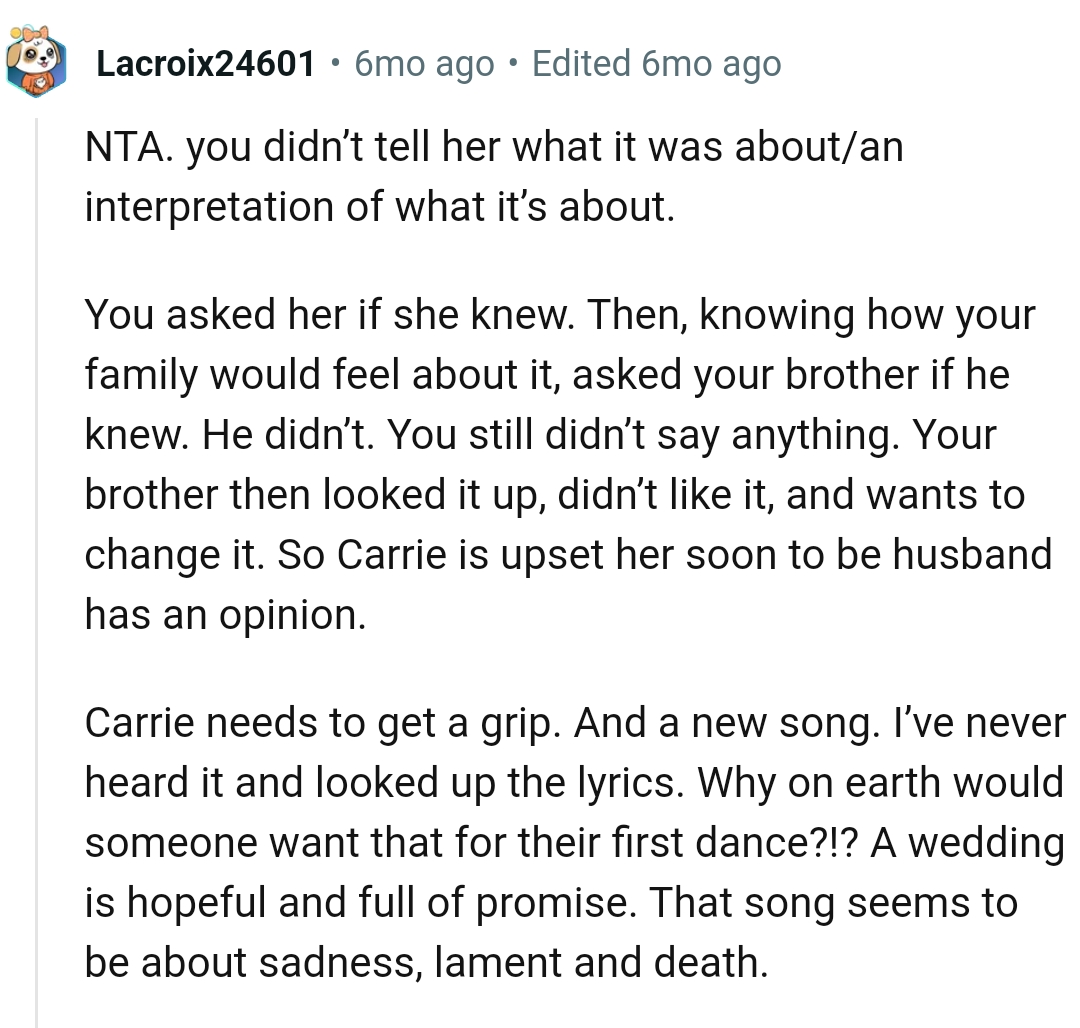Click the line starting 'brother then looked it up'
Screen dimensions: 1080x1028
(x=554, y=495)
